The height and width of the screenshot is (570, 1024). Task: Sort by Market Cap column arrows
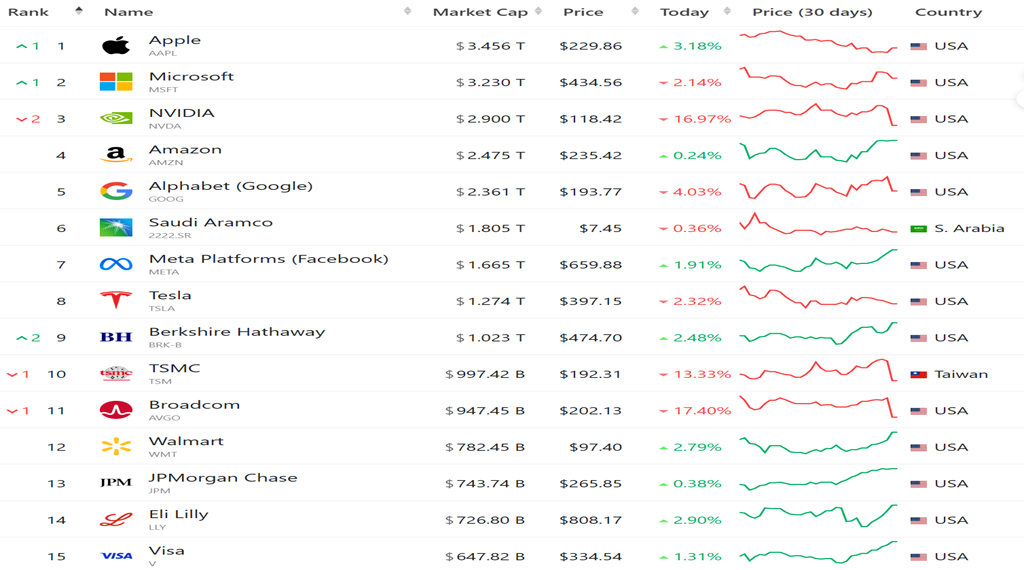coord(539,12)
